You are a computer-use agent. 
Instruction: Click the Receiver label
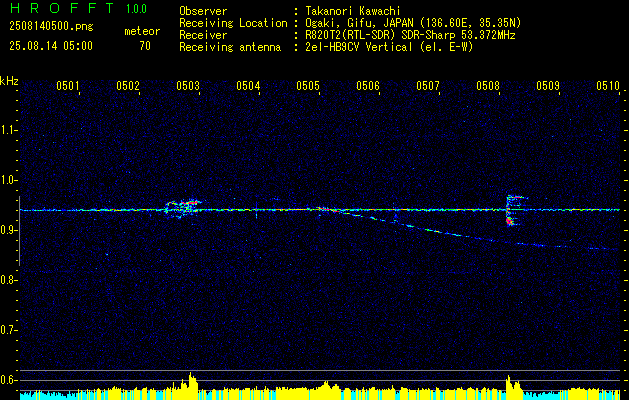click(x=203, y=35)
